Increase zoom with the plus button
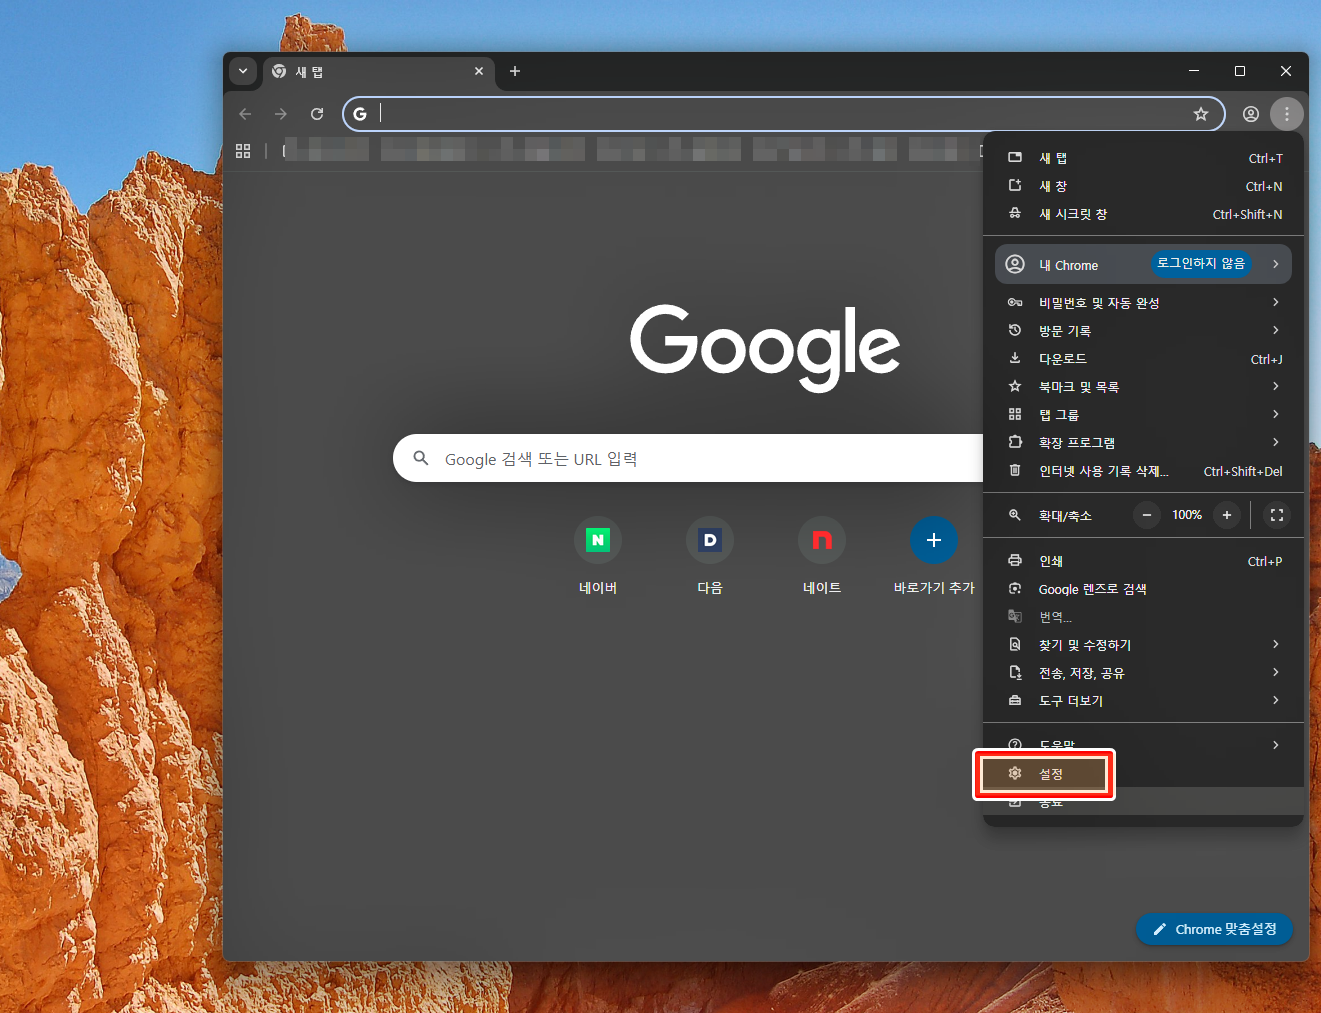 1227,515
